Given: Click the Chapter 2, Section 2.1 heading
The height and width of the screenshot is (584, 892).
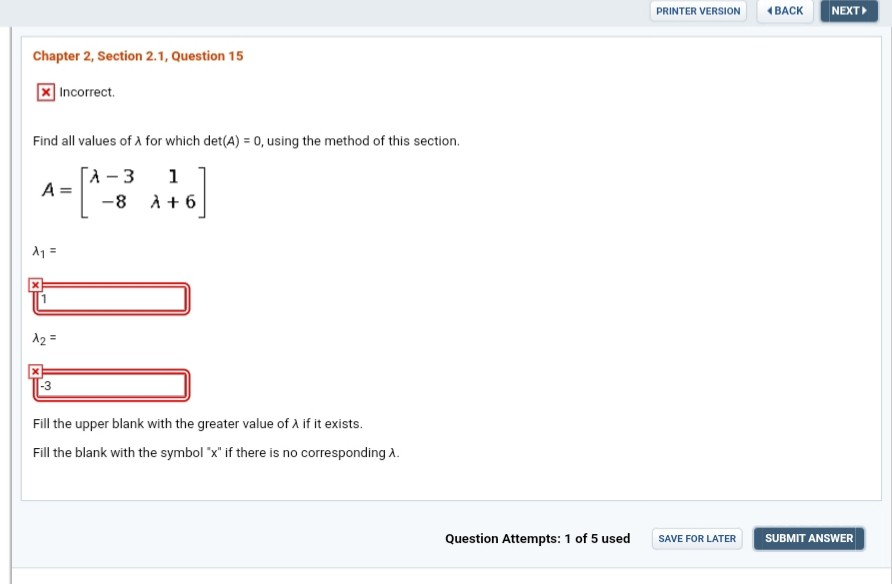Looking at the screenshot, I should coord(137,56).
